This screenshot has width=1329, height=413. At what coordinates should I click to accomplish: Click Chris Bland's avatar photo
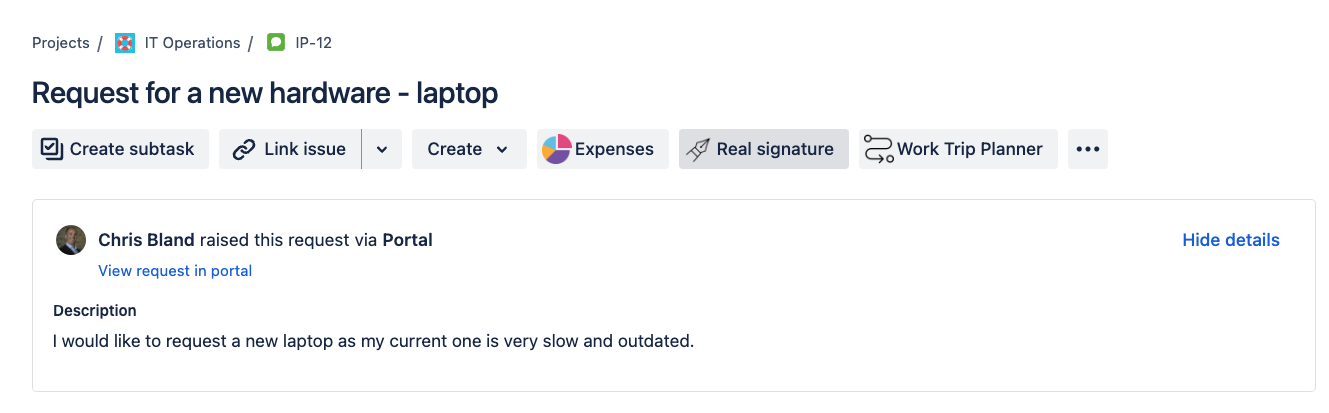pyautogui.click(x=71, y=240)
